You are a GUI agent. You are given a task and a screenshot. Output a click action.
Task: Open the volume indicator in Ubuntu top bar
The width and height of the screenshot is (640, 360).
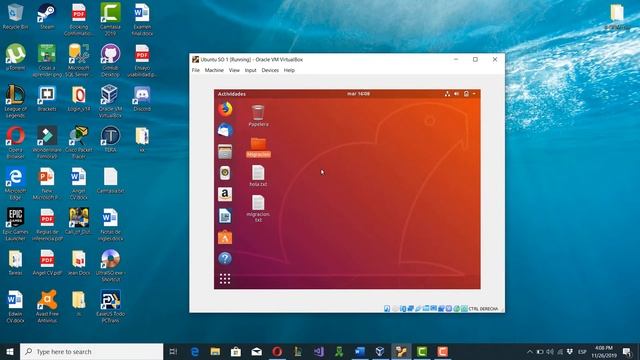point(456,94)
